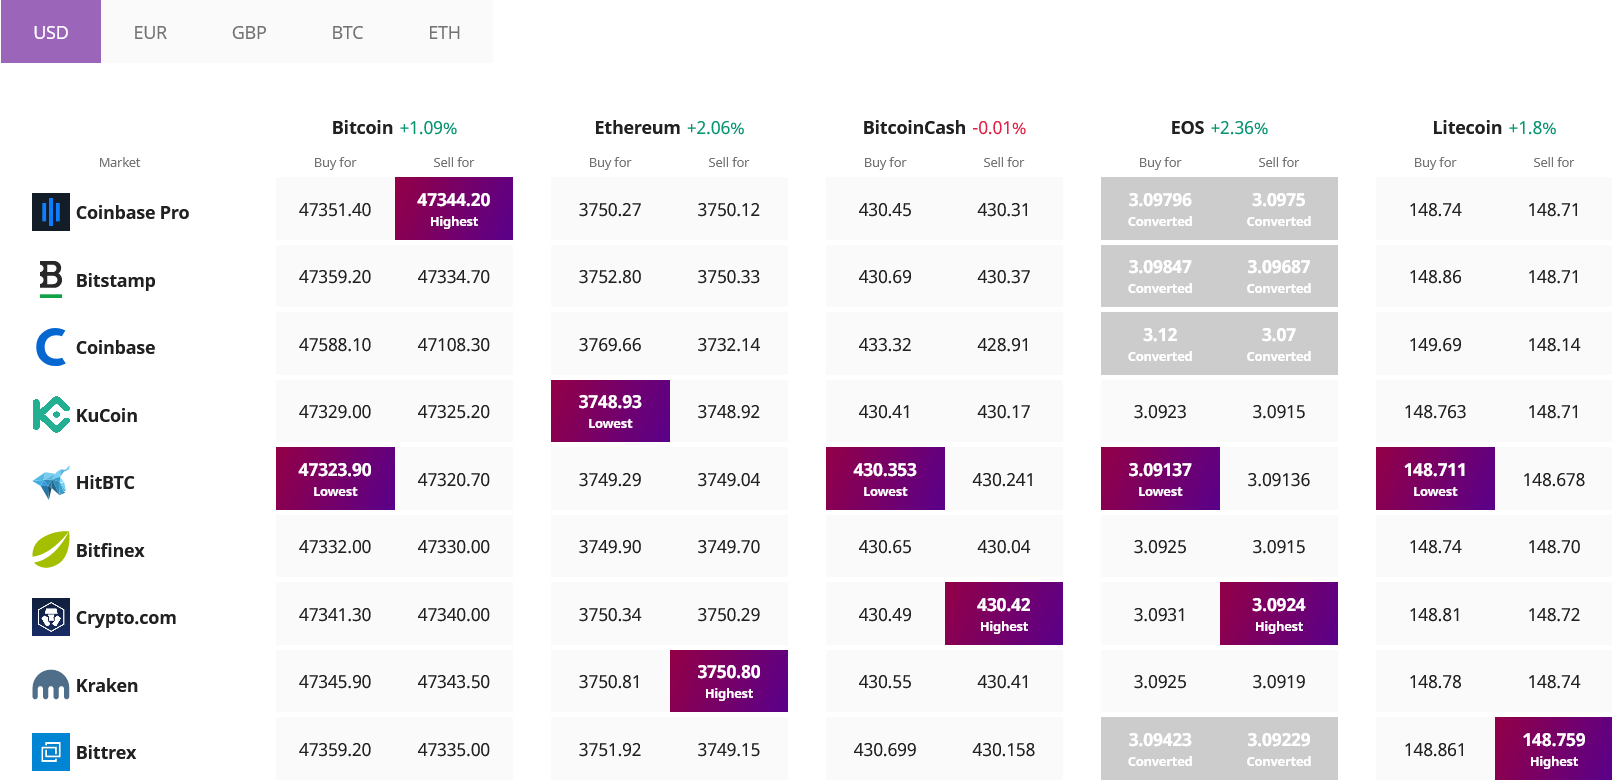1612x781 pixels.
Task: Click Bittrex BitcoinCash buy price 430.699
Action: tap(885, 749)
